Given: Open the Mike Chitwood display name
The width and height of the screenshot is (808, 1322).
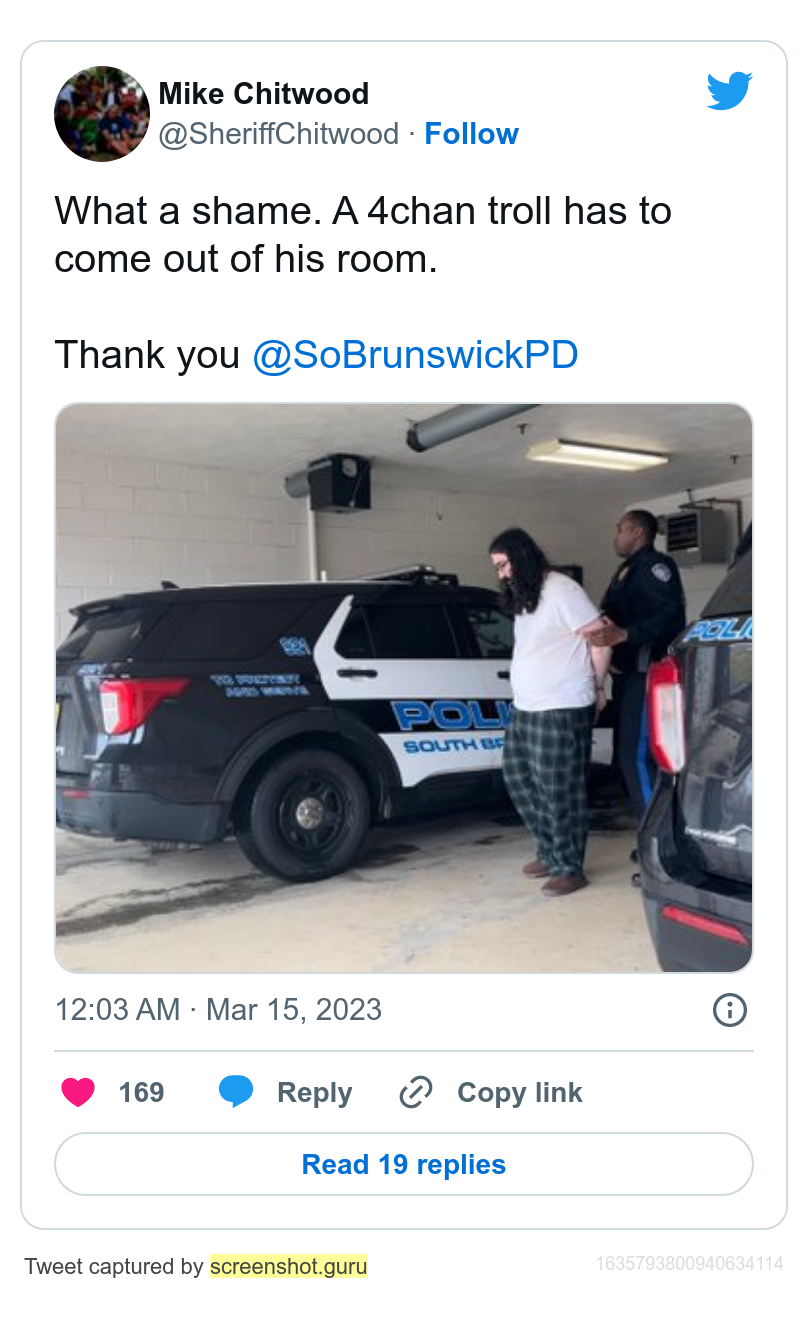Looking at the screenshot, I should [x=264, y=94].
